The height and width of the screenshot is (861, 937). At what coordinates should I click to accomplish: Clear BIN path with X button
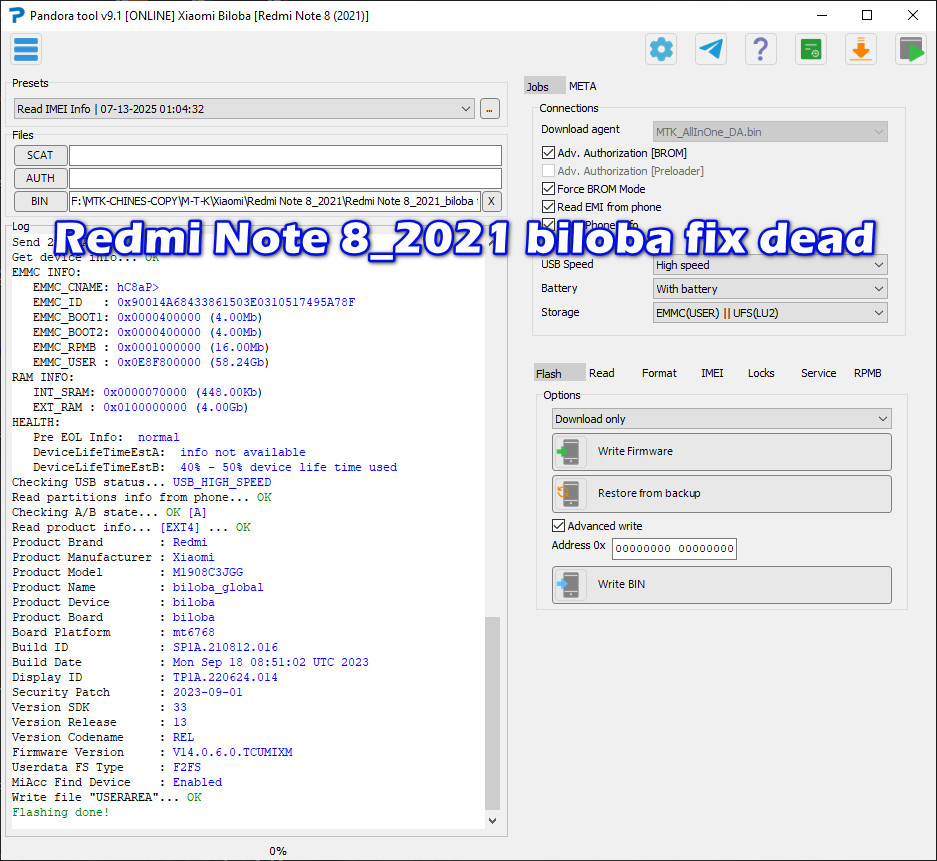coord(491,201)
